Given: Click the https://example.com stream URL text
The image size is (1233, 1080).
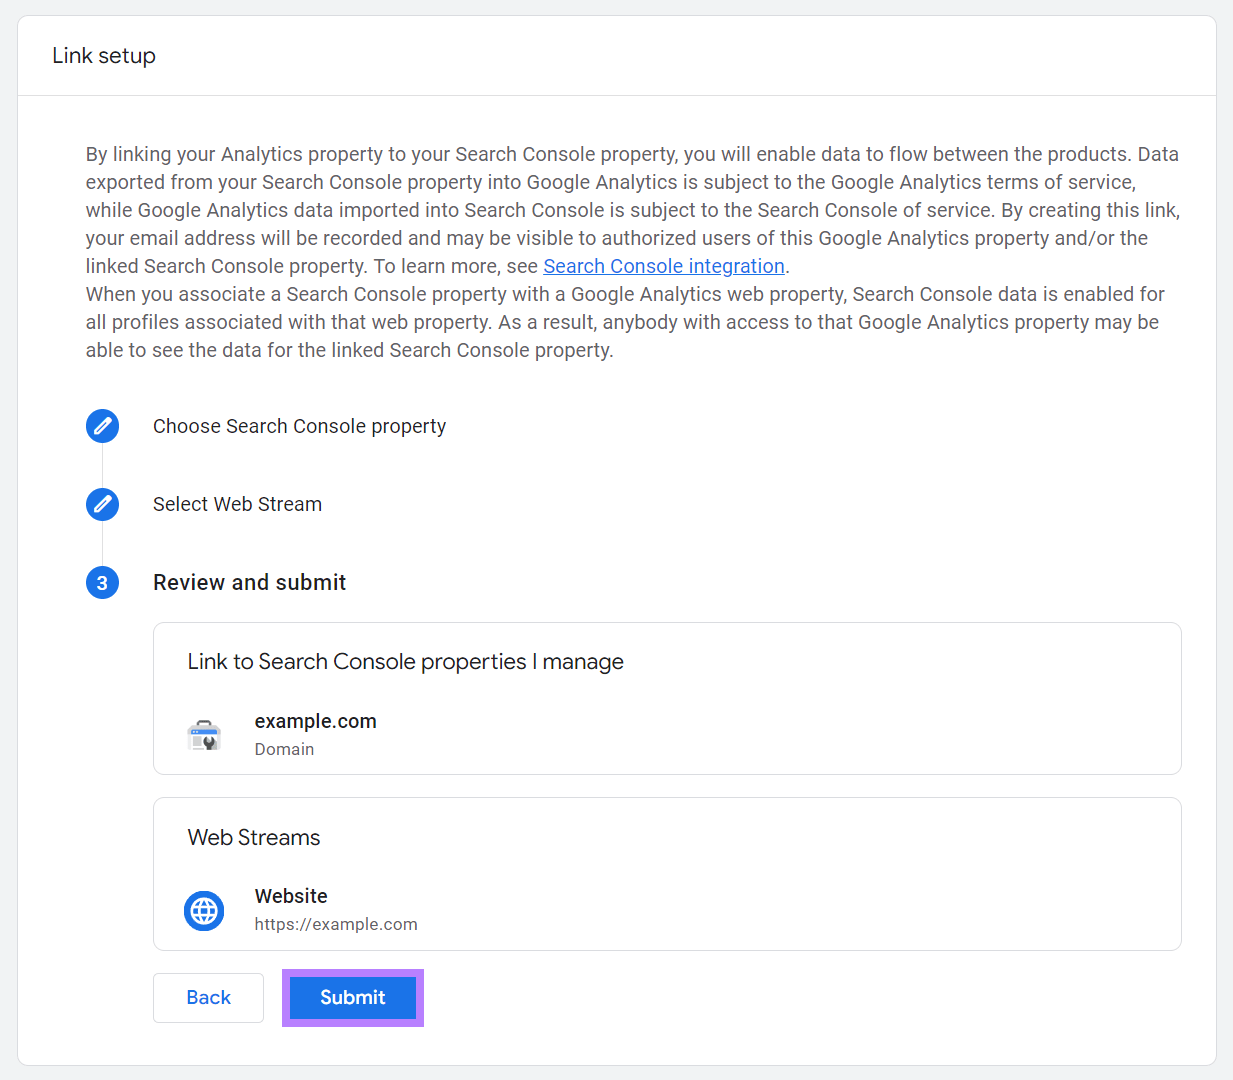Looking at the screenshot, I should click(336, 924).
